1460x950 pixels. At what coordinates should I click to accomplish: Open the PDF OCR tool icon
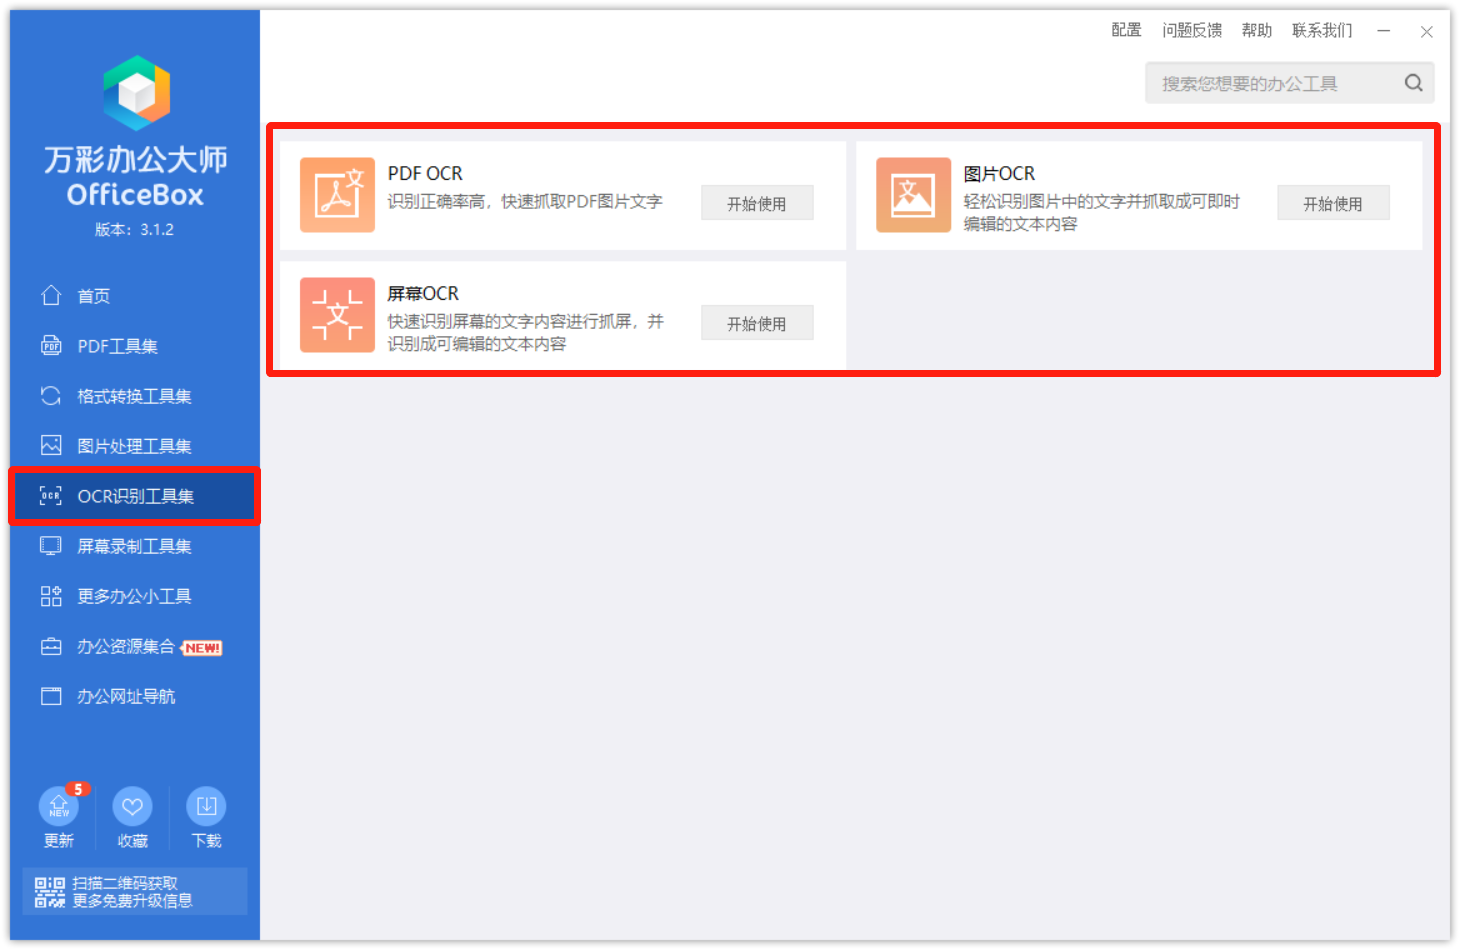click(x=337, y=195)
